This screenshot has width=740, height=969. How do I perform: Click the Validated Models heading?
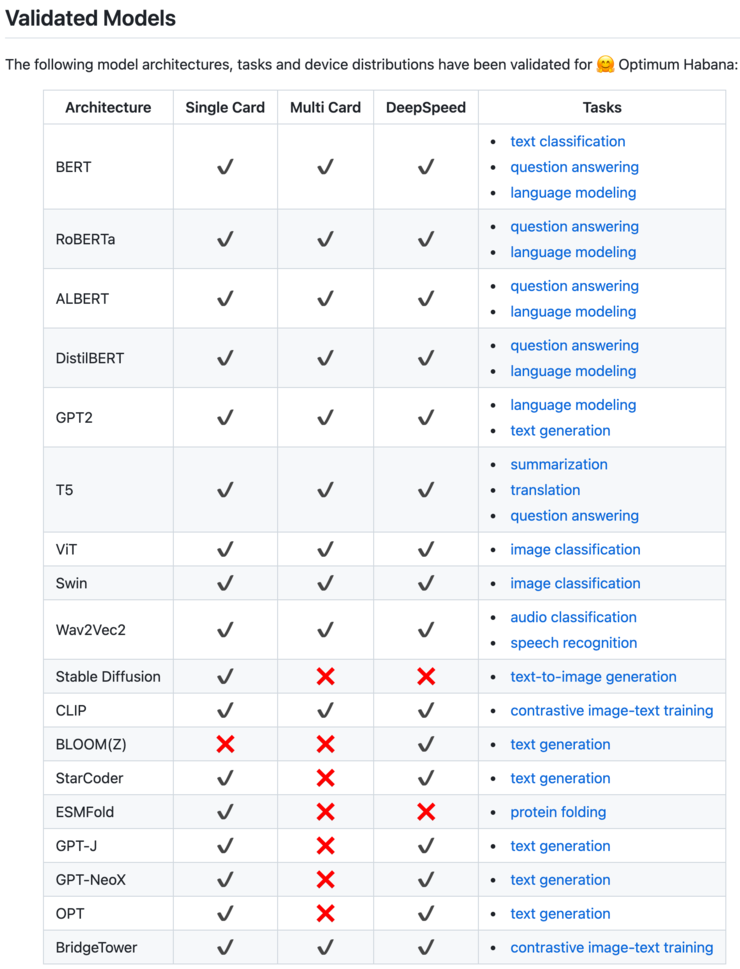pyautogui.click(x=91, y=18)
